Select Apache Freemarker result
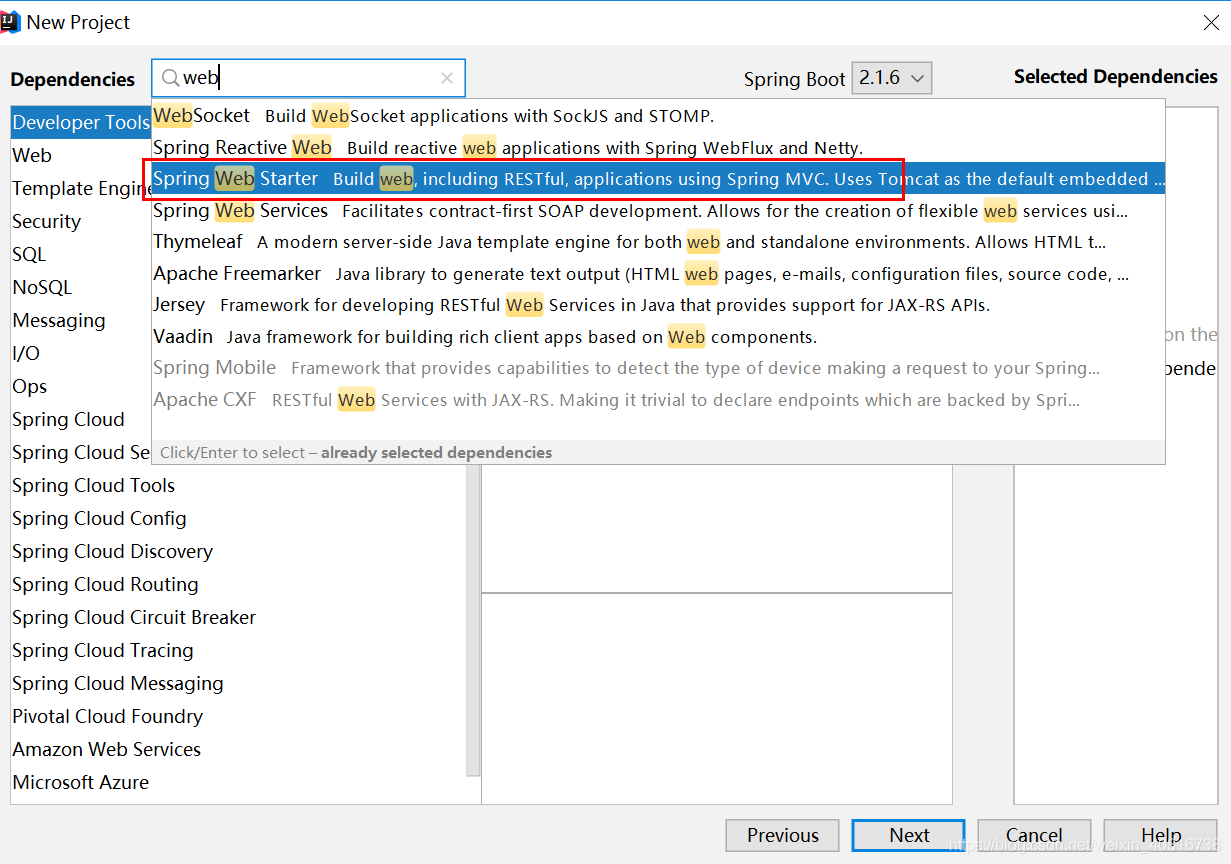This screenshot has height=864, width=1231. pyautogui.click(x=658, y=274)
